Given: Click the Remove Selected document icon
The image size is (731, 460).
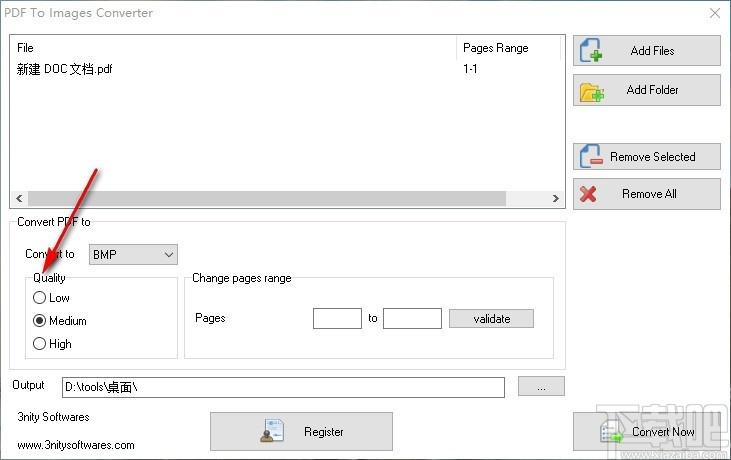Looking at the screenshot, I should (591, 156).
